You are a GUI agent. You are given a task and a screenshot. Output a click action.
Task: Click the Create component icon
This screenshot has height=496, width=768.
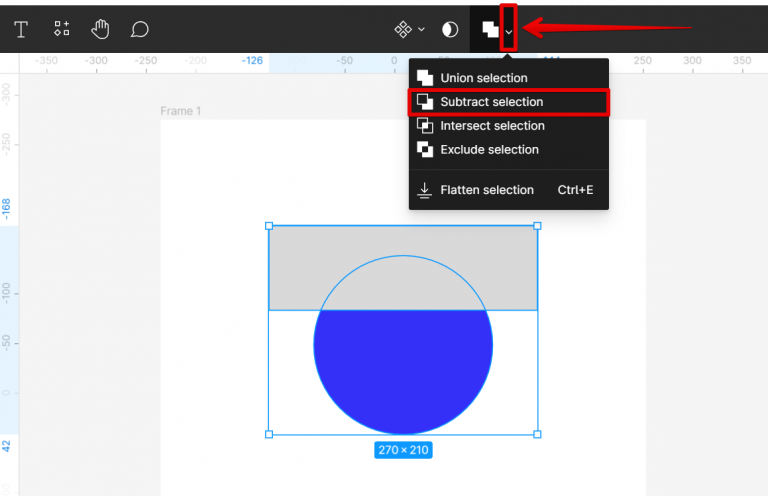[403, 29]
